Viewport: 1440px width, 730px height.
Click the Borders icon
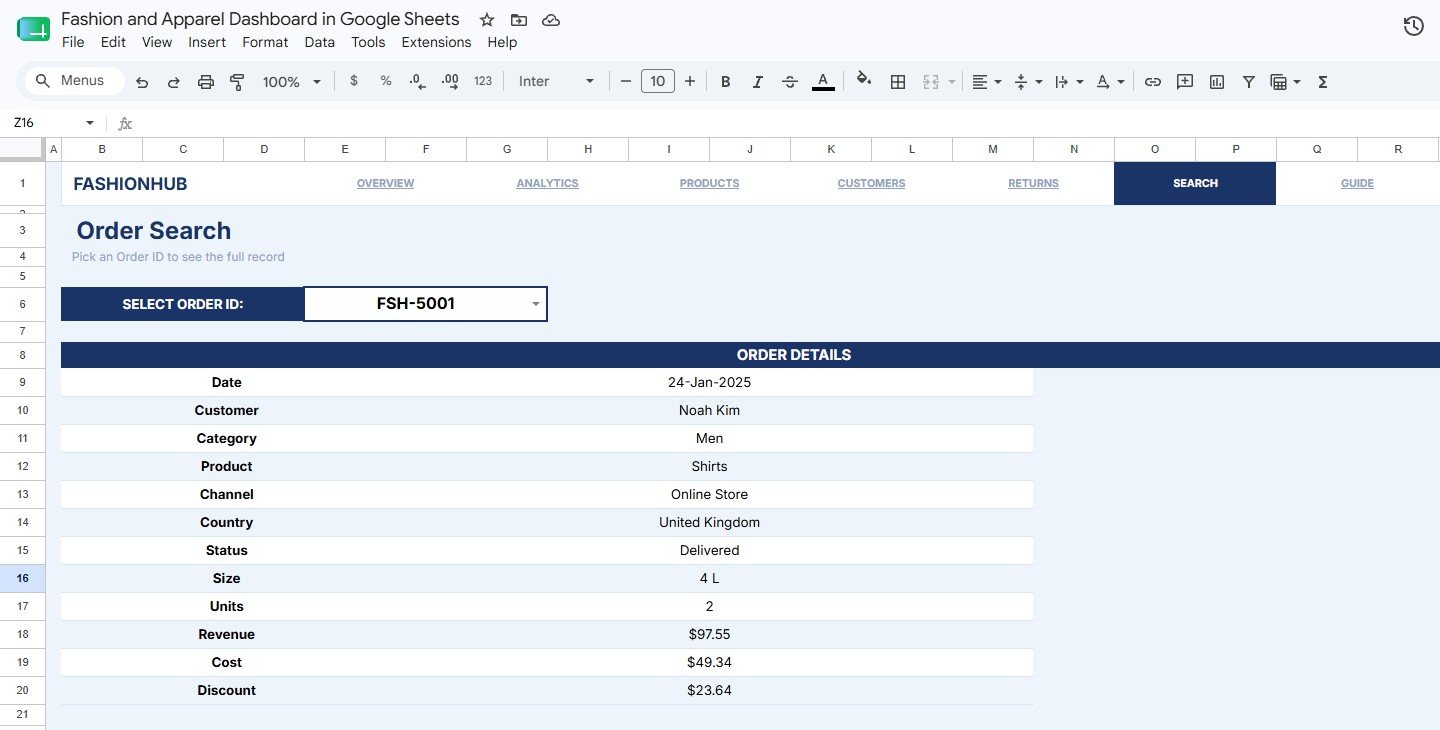tap(898, 82)
